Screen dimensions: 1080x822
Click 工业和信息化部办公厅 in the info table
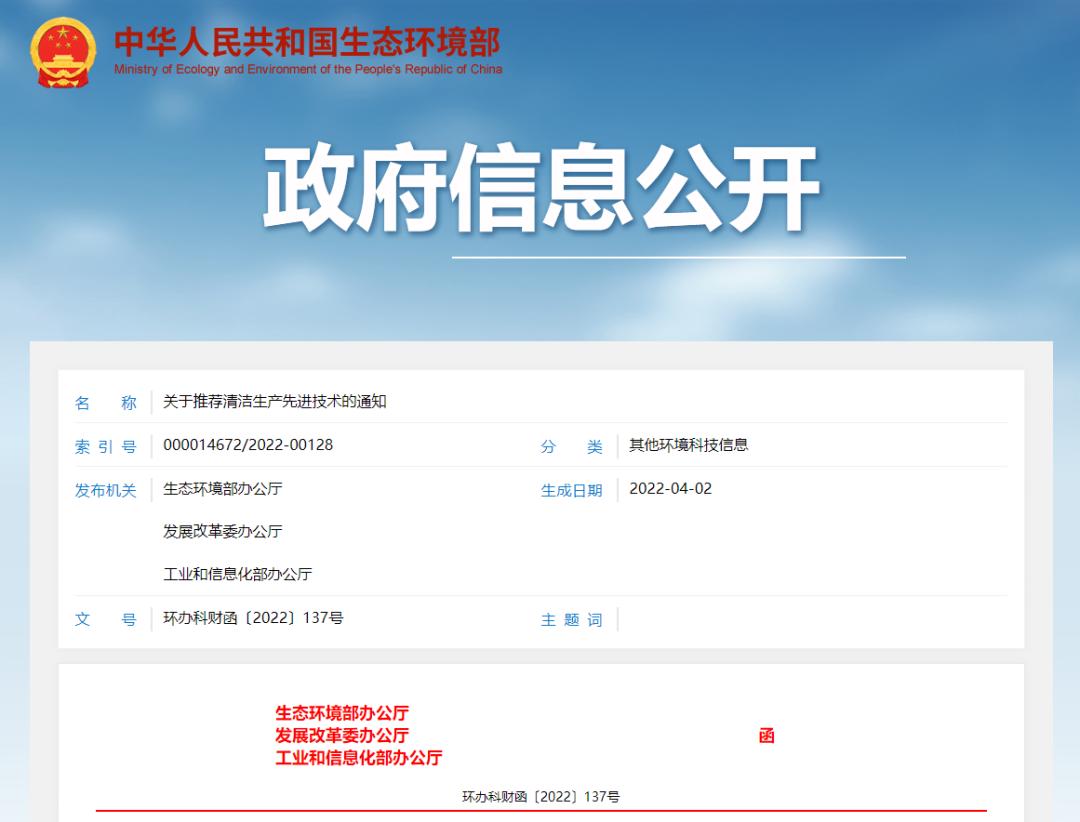pos(238,574)
